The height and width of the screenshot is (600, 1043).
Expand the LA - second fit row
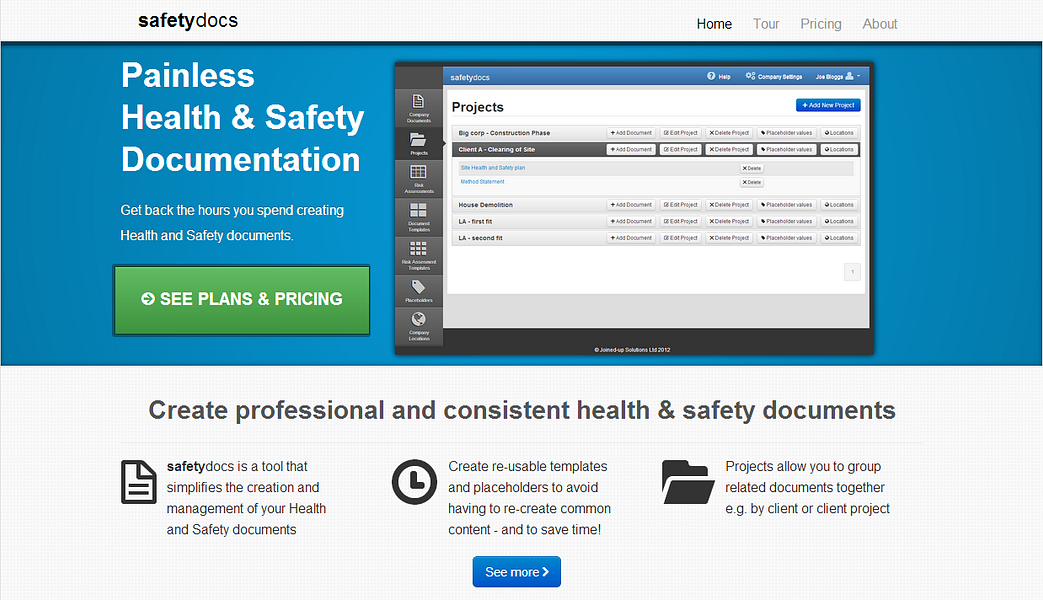(656, 238)
